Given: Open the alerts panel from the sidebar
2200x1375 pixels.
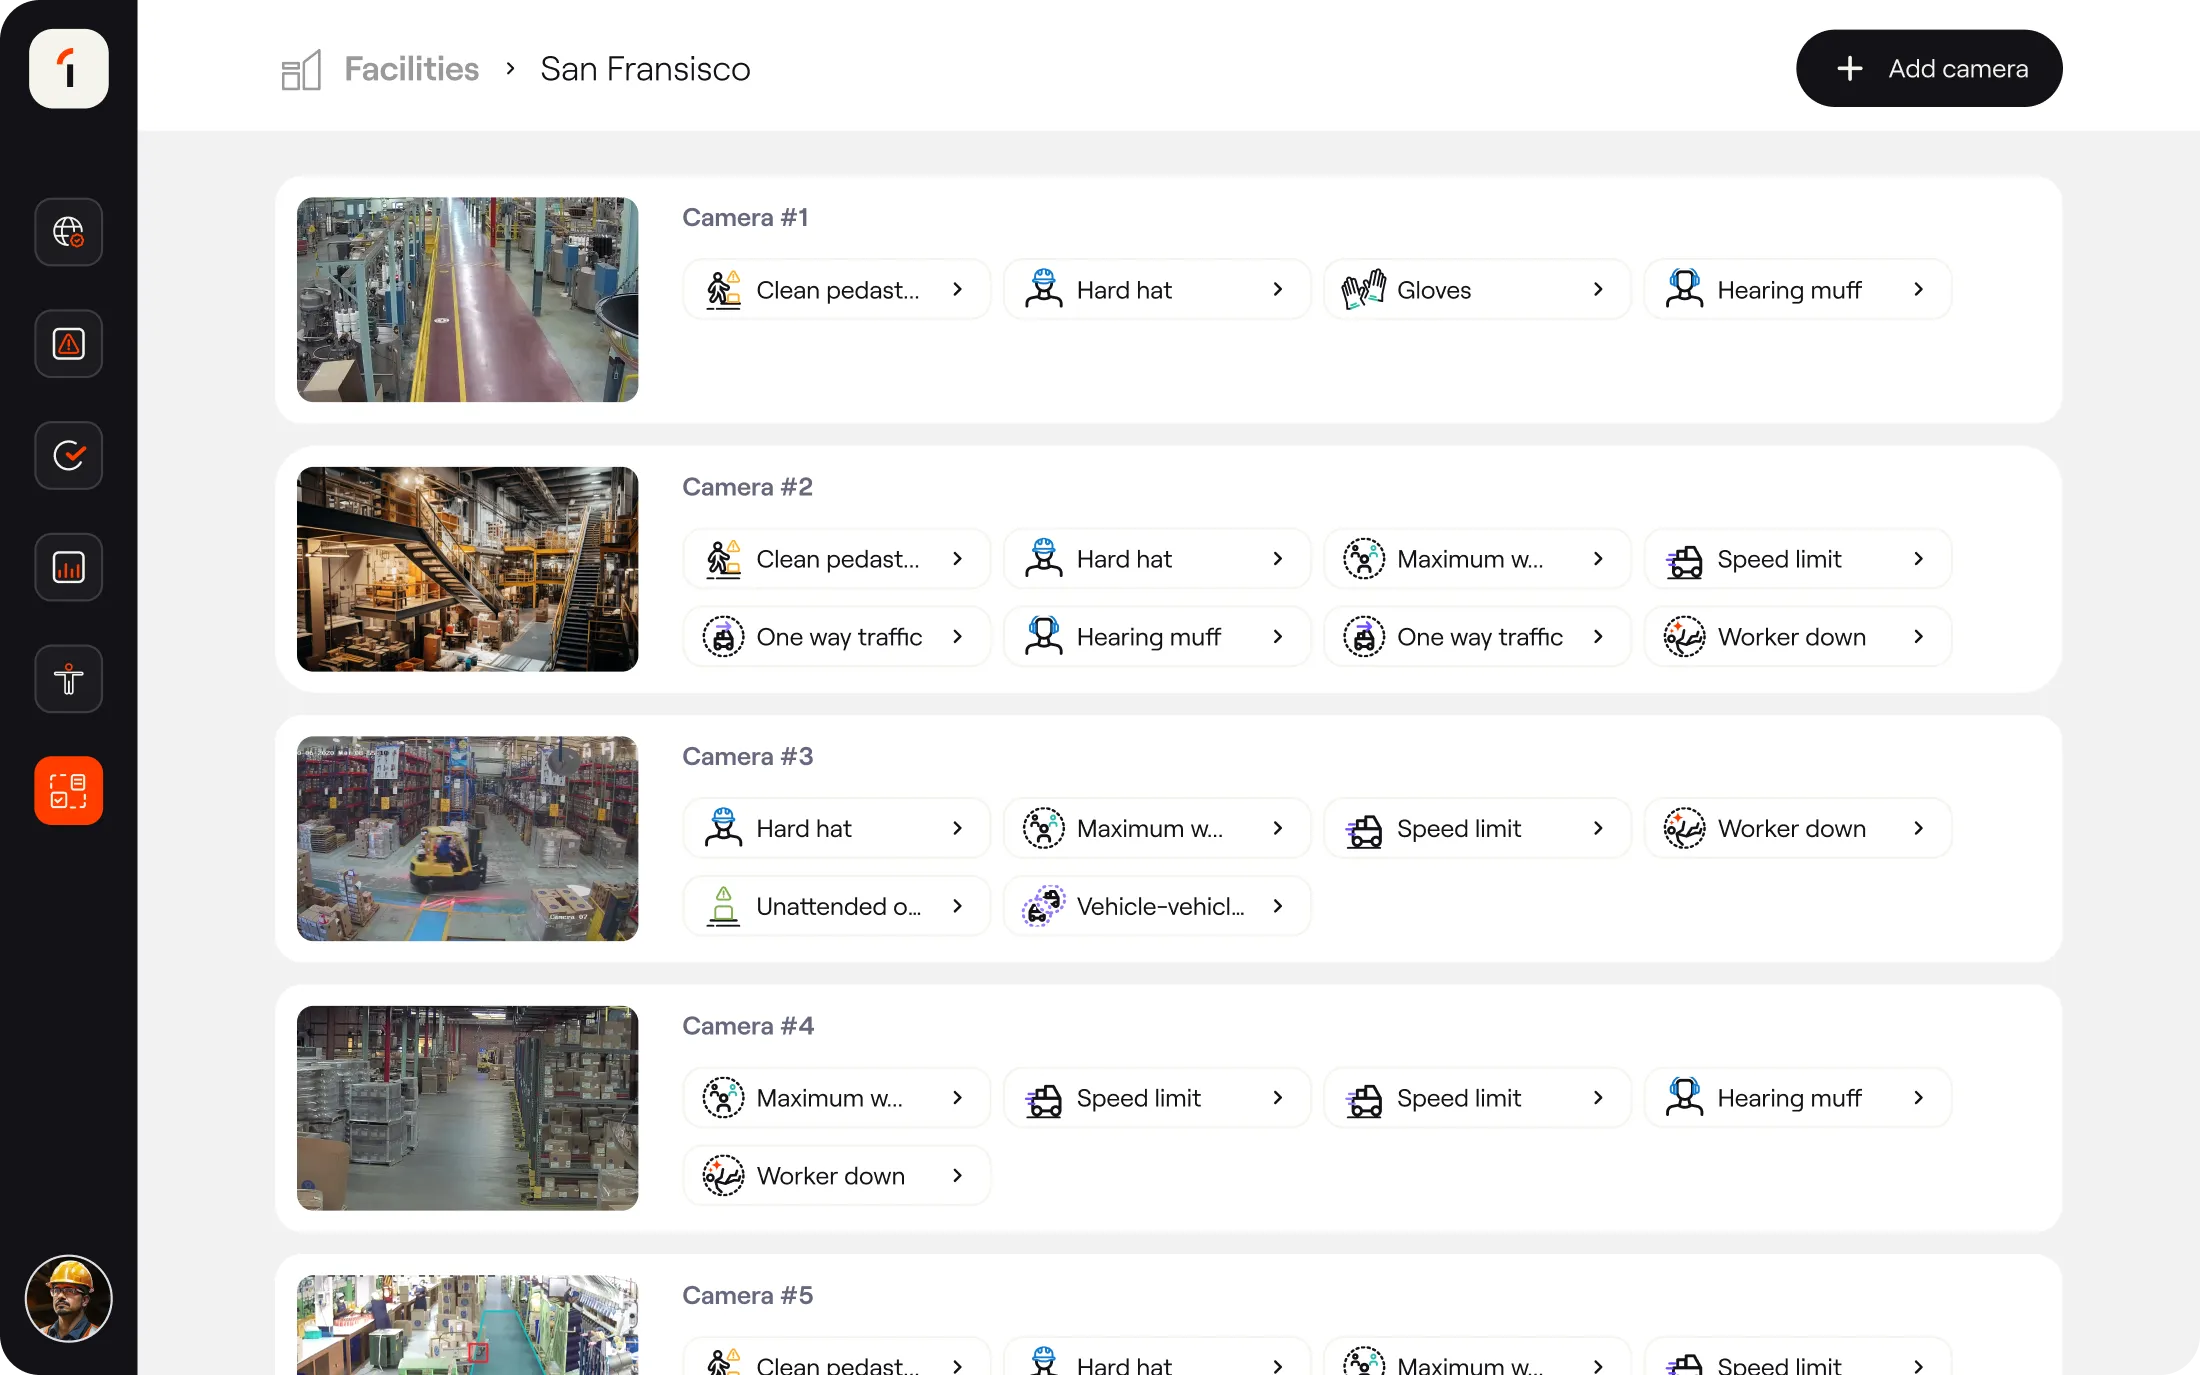Looking at the screenshot, I should 68,344.
